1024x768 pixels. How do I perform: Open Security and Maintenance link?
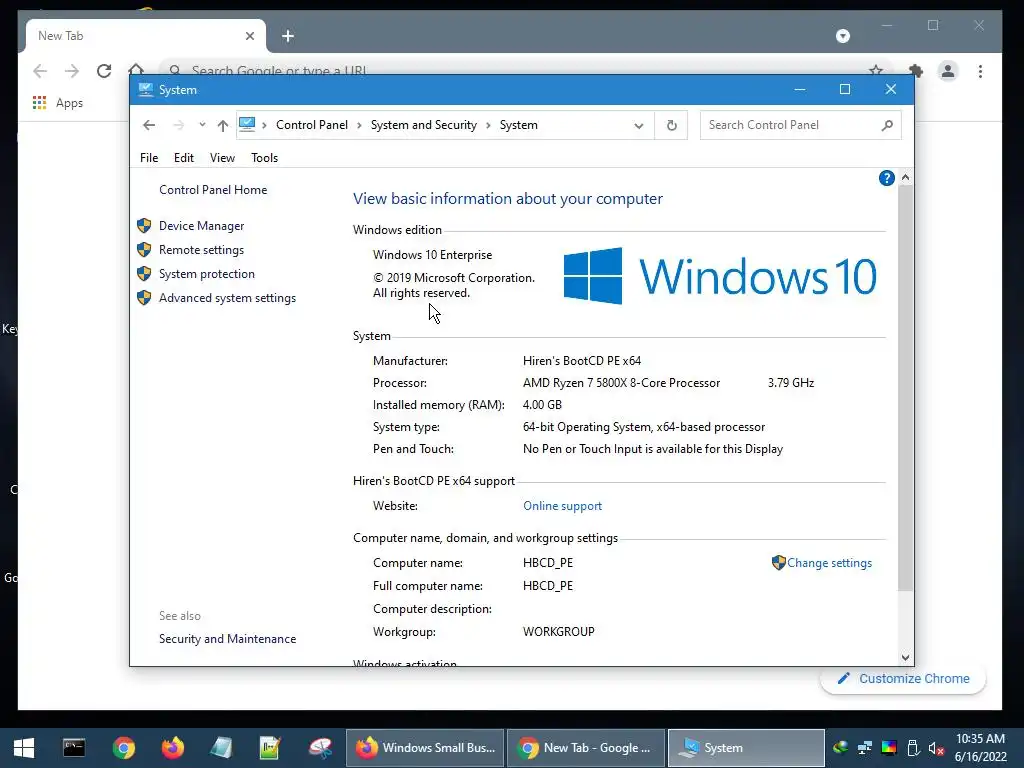click(227, 639)
